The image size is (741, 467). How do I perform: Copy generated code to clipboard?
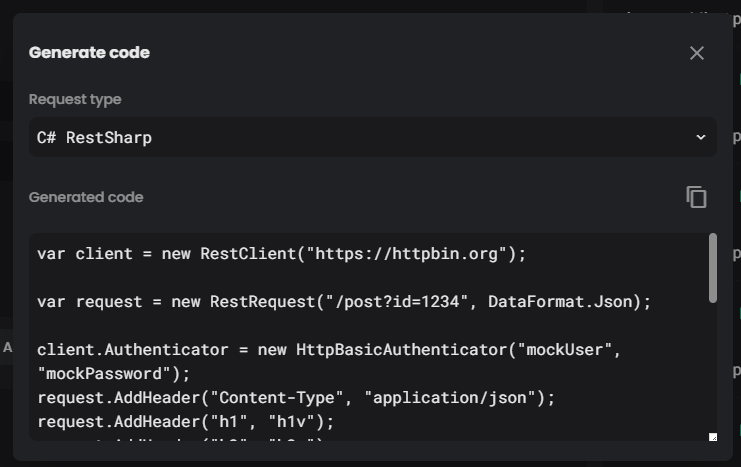click(697, 197)
